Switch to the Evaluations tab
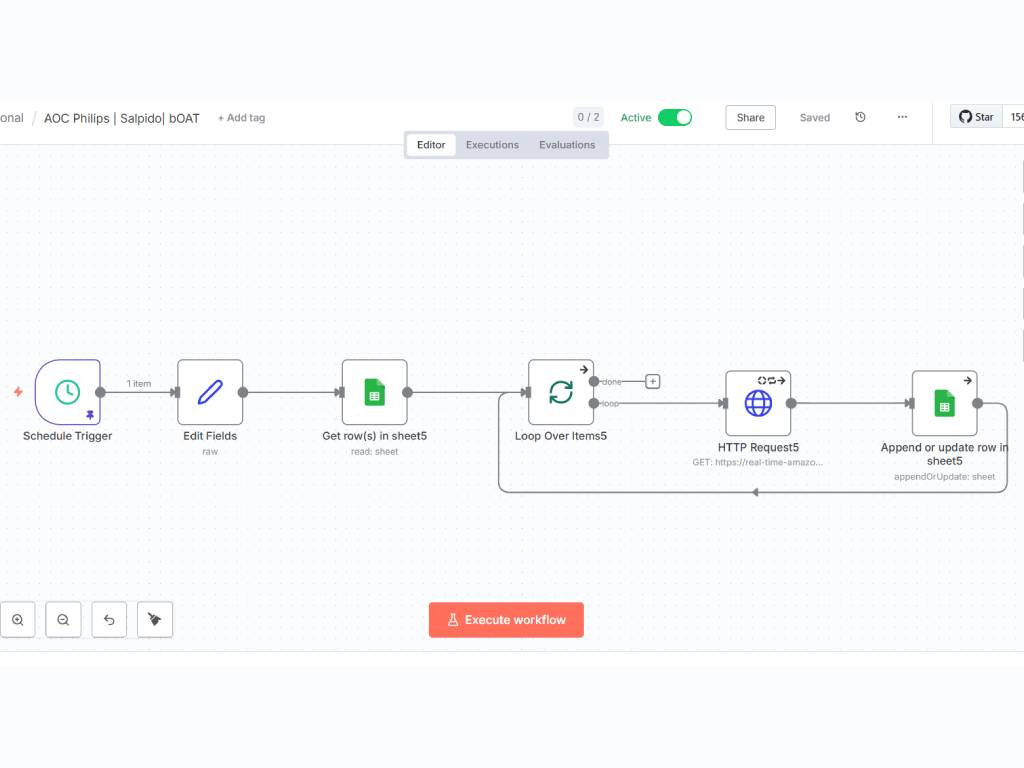Image resolution: width=1024 pixels, height=768 pixels. tap(567, 145)
